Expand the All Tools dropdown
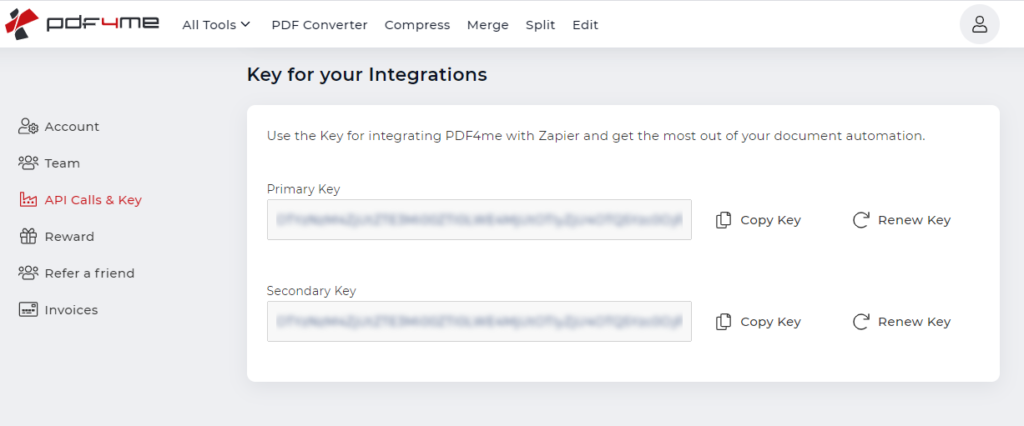Image resolution: width=1024 pixels, height=426 pixels. pyautogui.click(x=216, y=25)
